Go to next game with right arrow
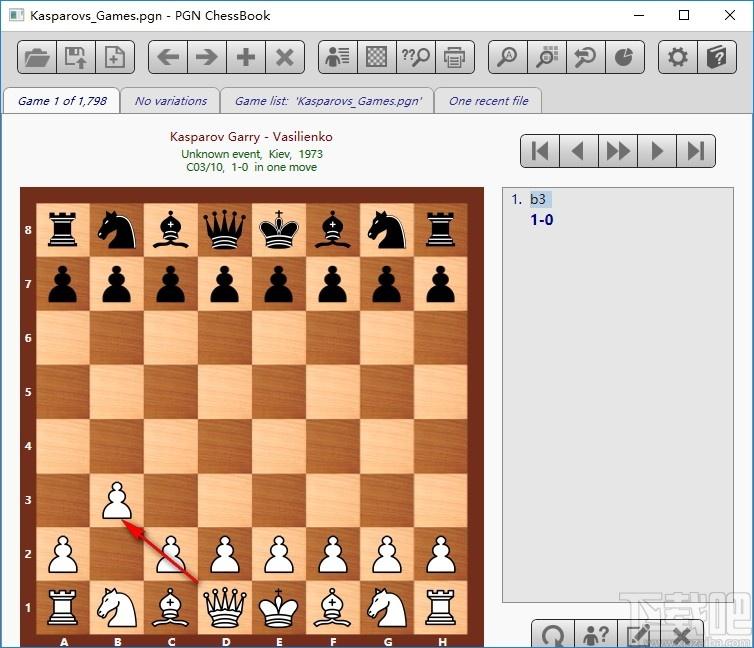The width and height of the screenshot is (754, 648). coord(207,57)
